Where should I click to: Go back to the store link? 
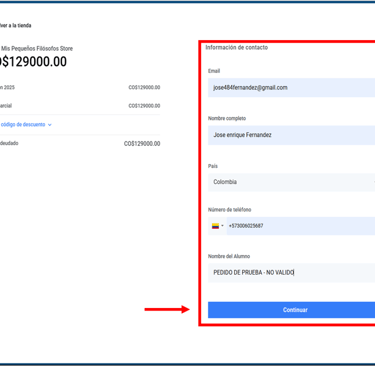[16, 25]
